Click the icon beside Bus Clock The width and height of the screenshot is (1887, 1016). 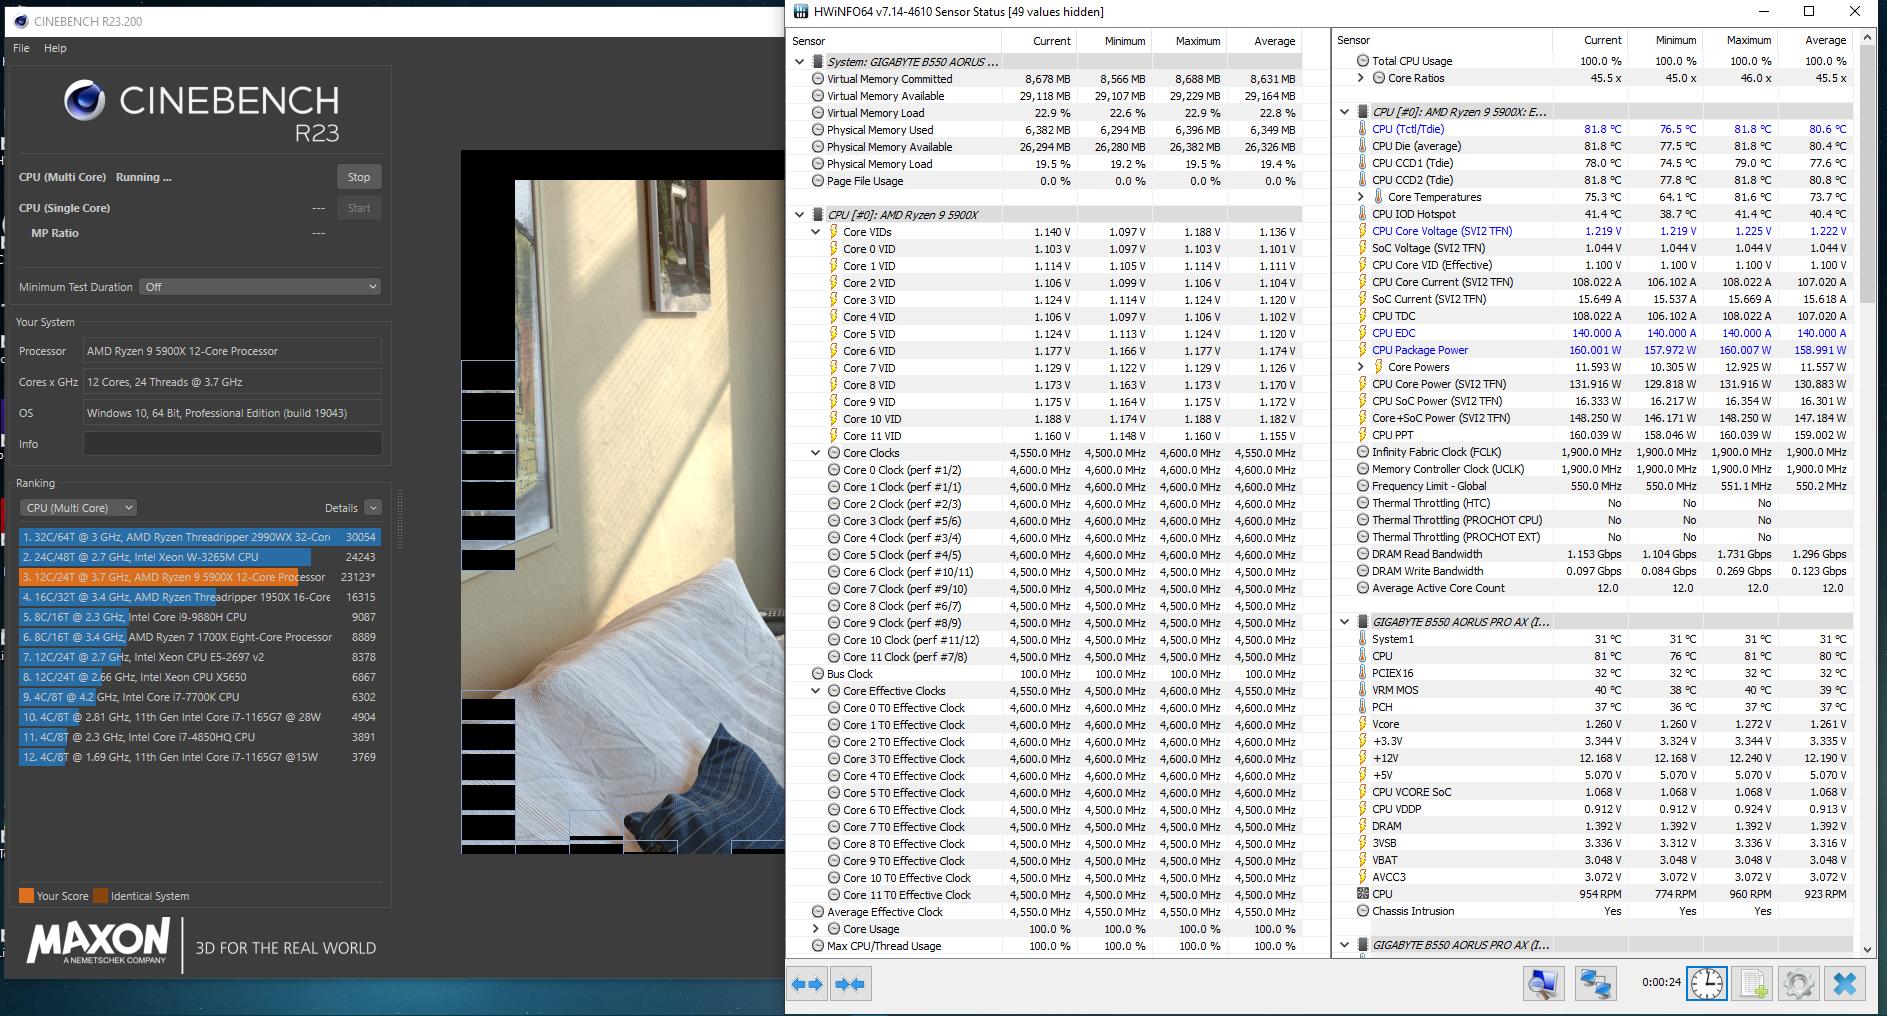pyautogui.click(x=818, y=674)
